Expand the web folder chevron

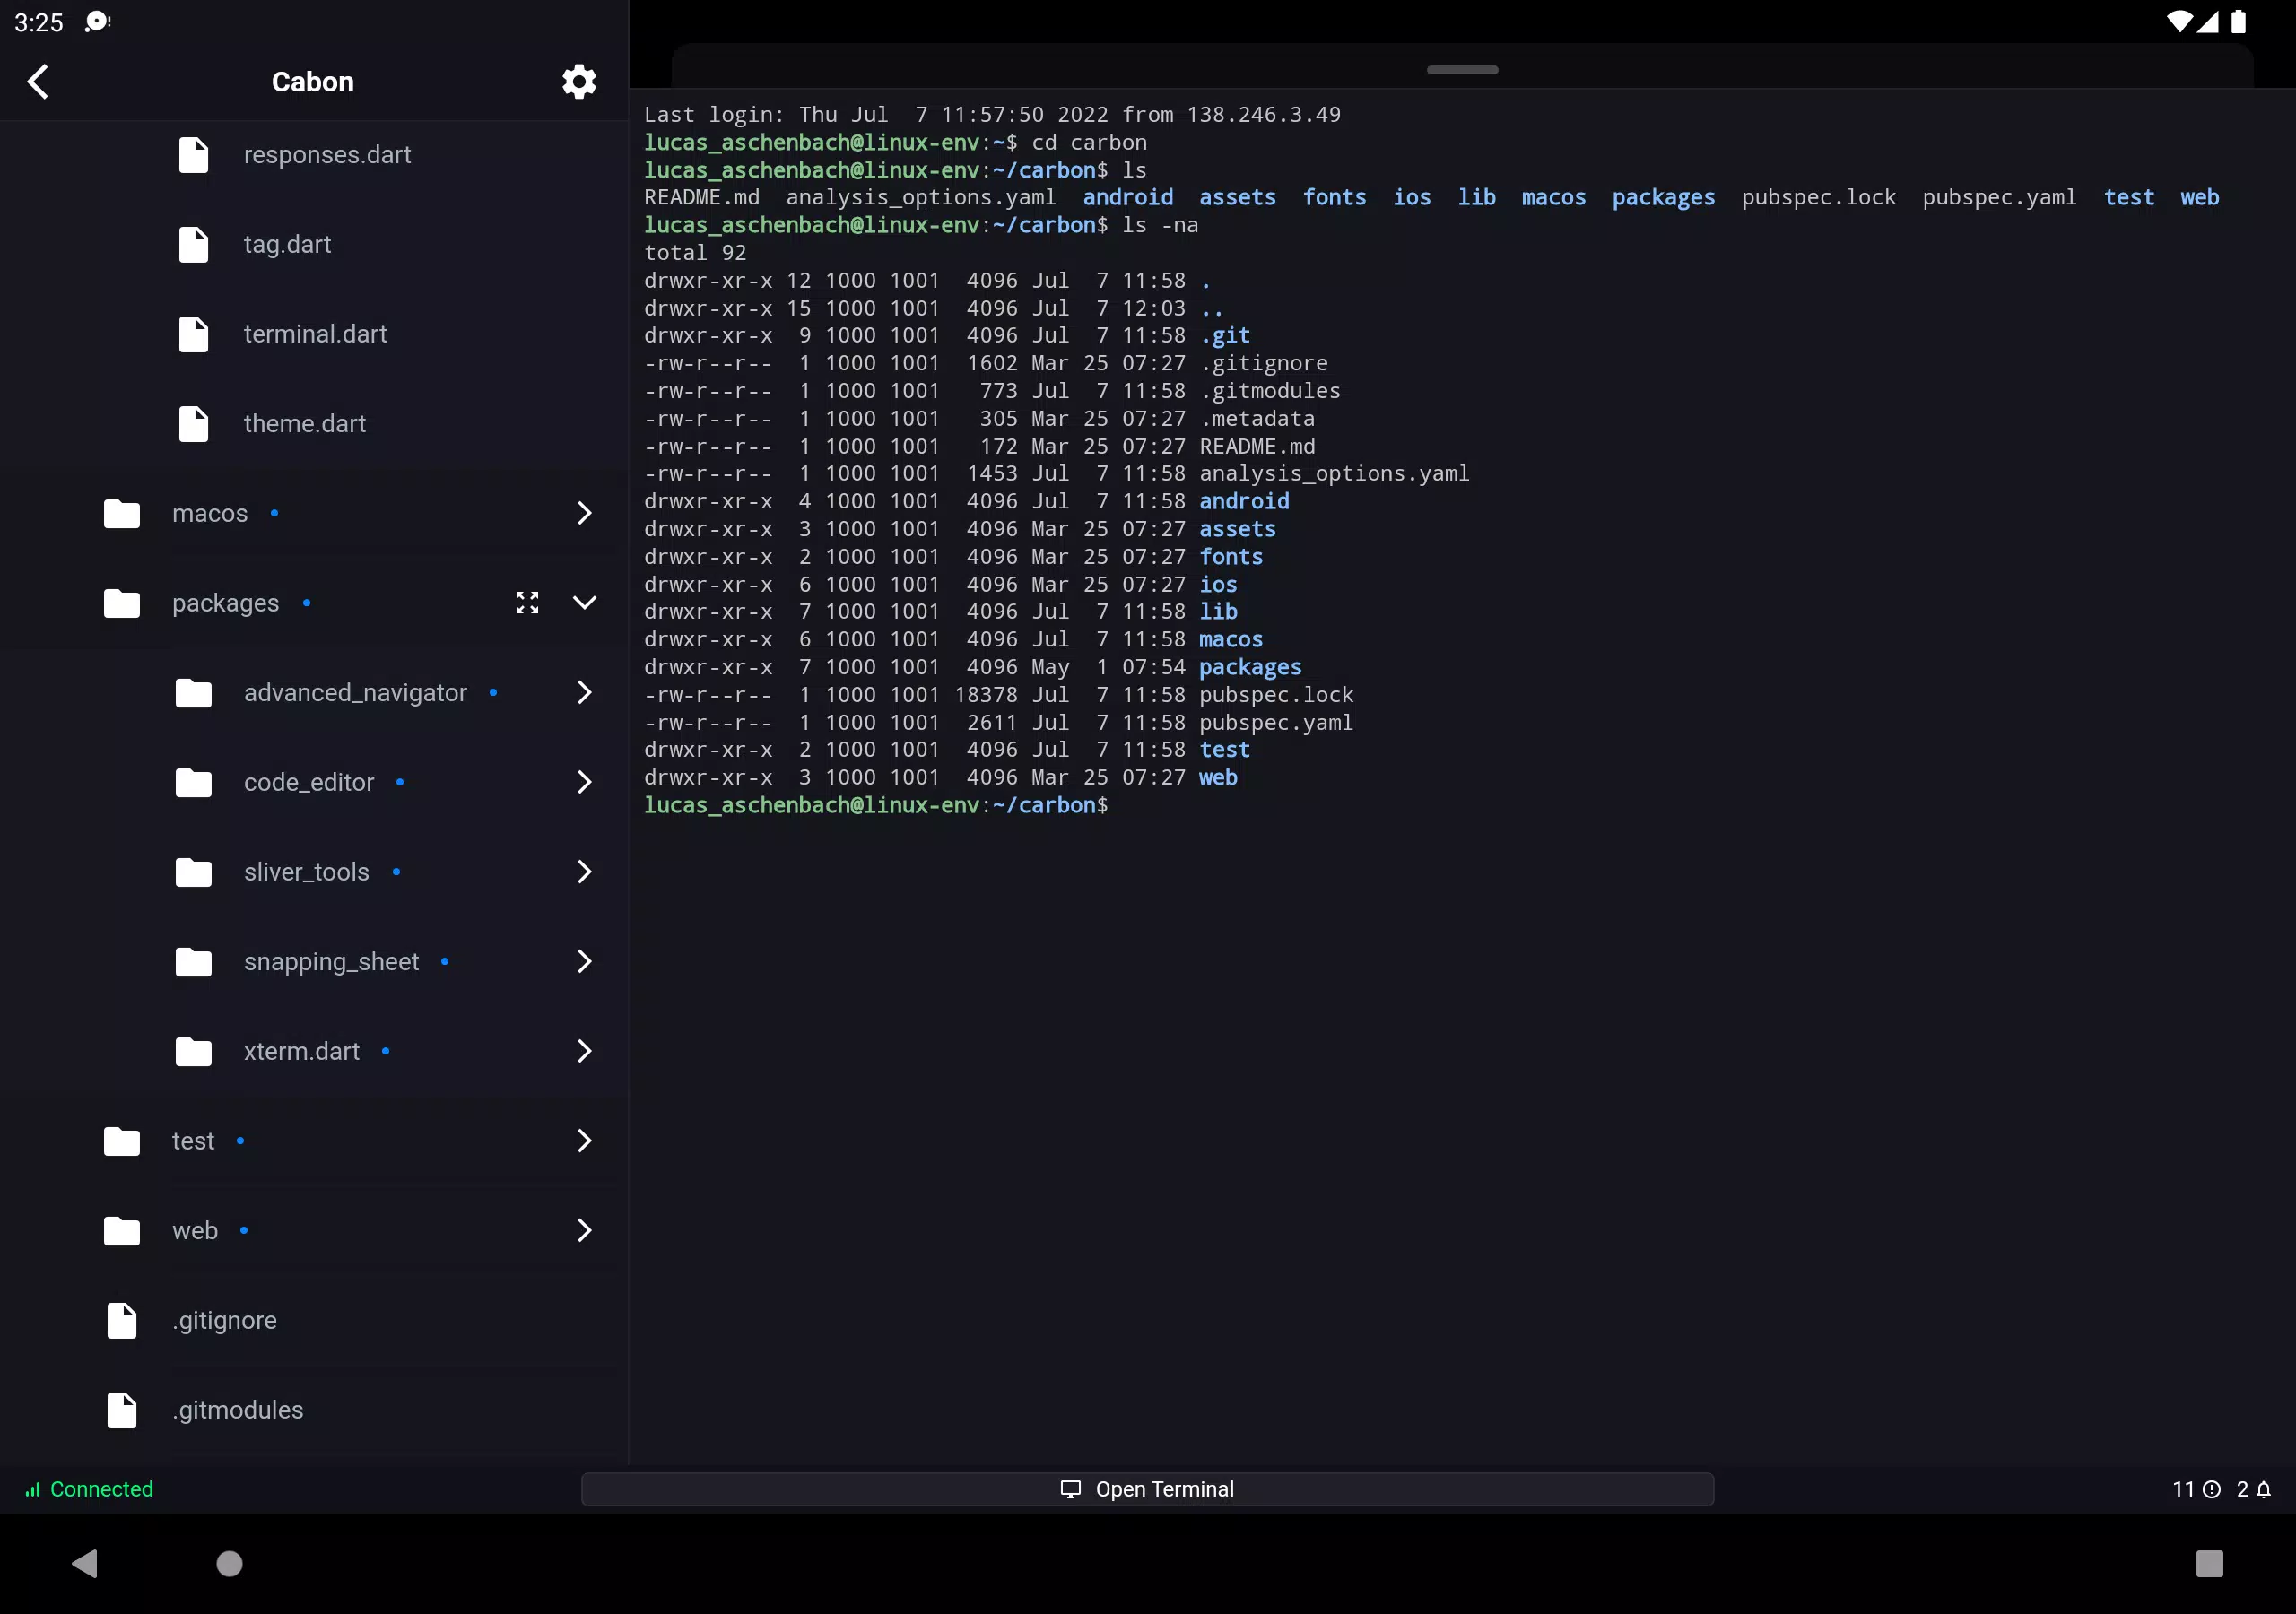point(584,1230)
